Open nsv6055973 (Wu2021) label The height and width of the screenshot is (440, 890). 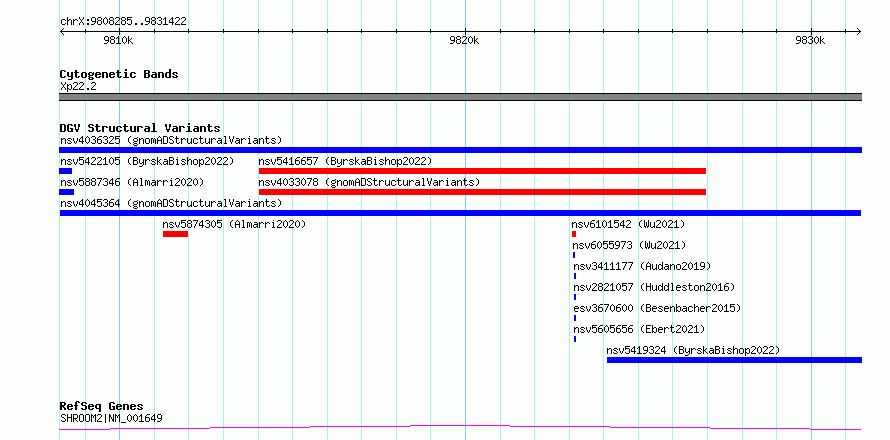(629, 245)
